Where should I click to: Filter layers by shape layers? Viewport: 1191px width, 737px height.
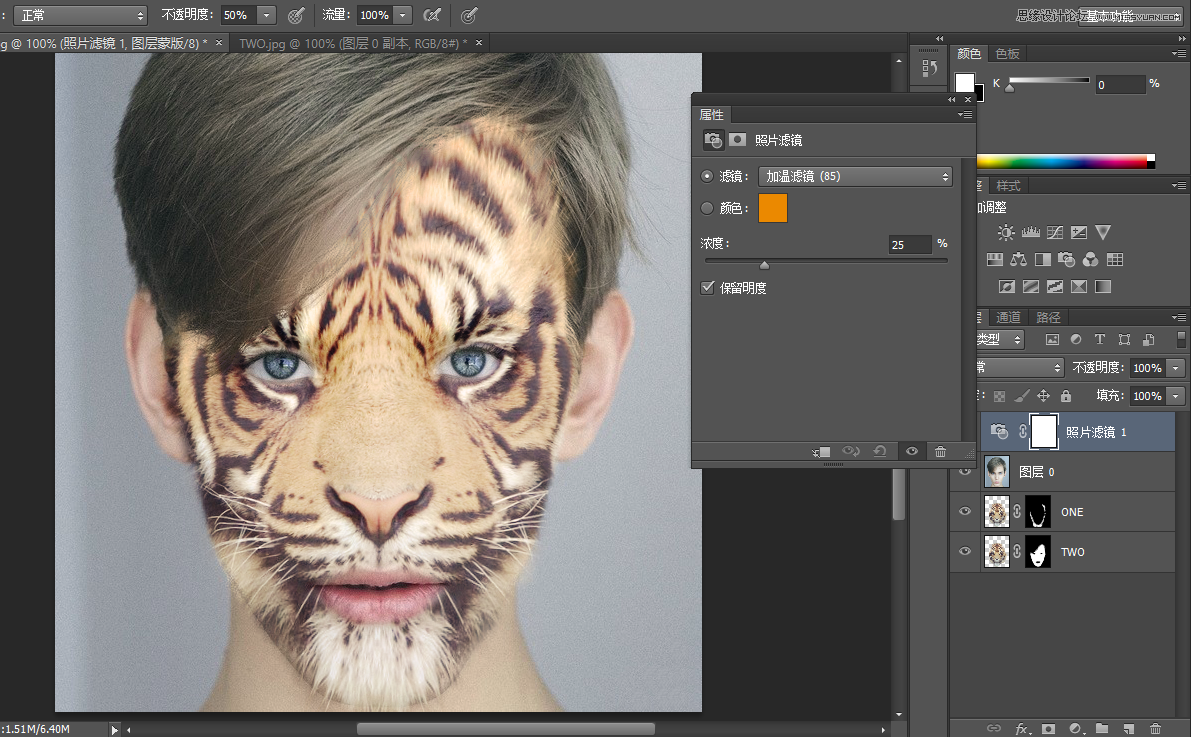(x=1124, y=340)
